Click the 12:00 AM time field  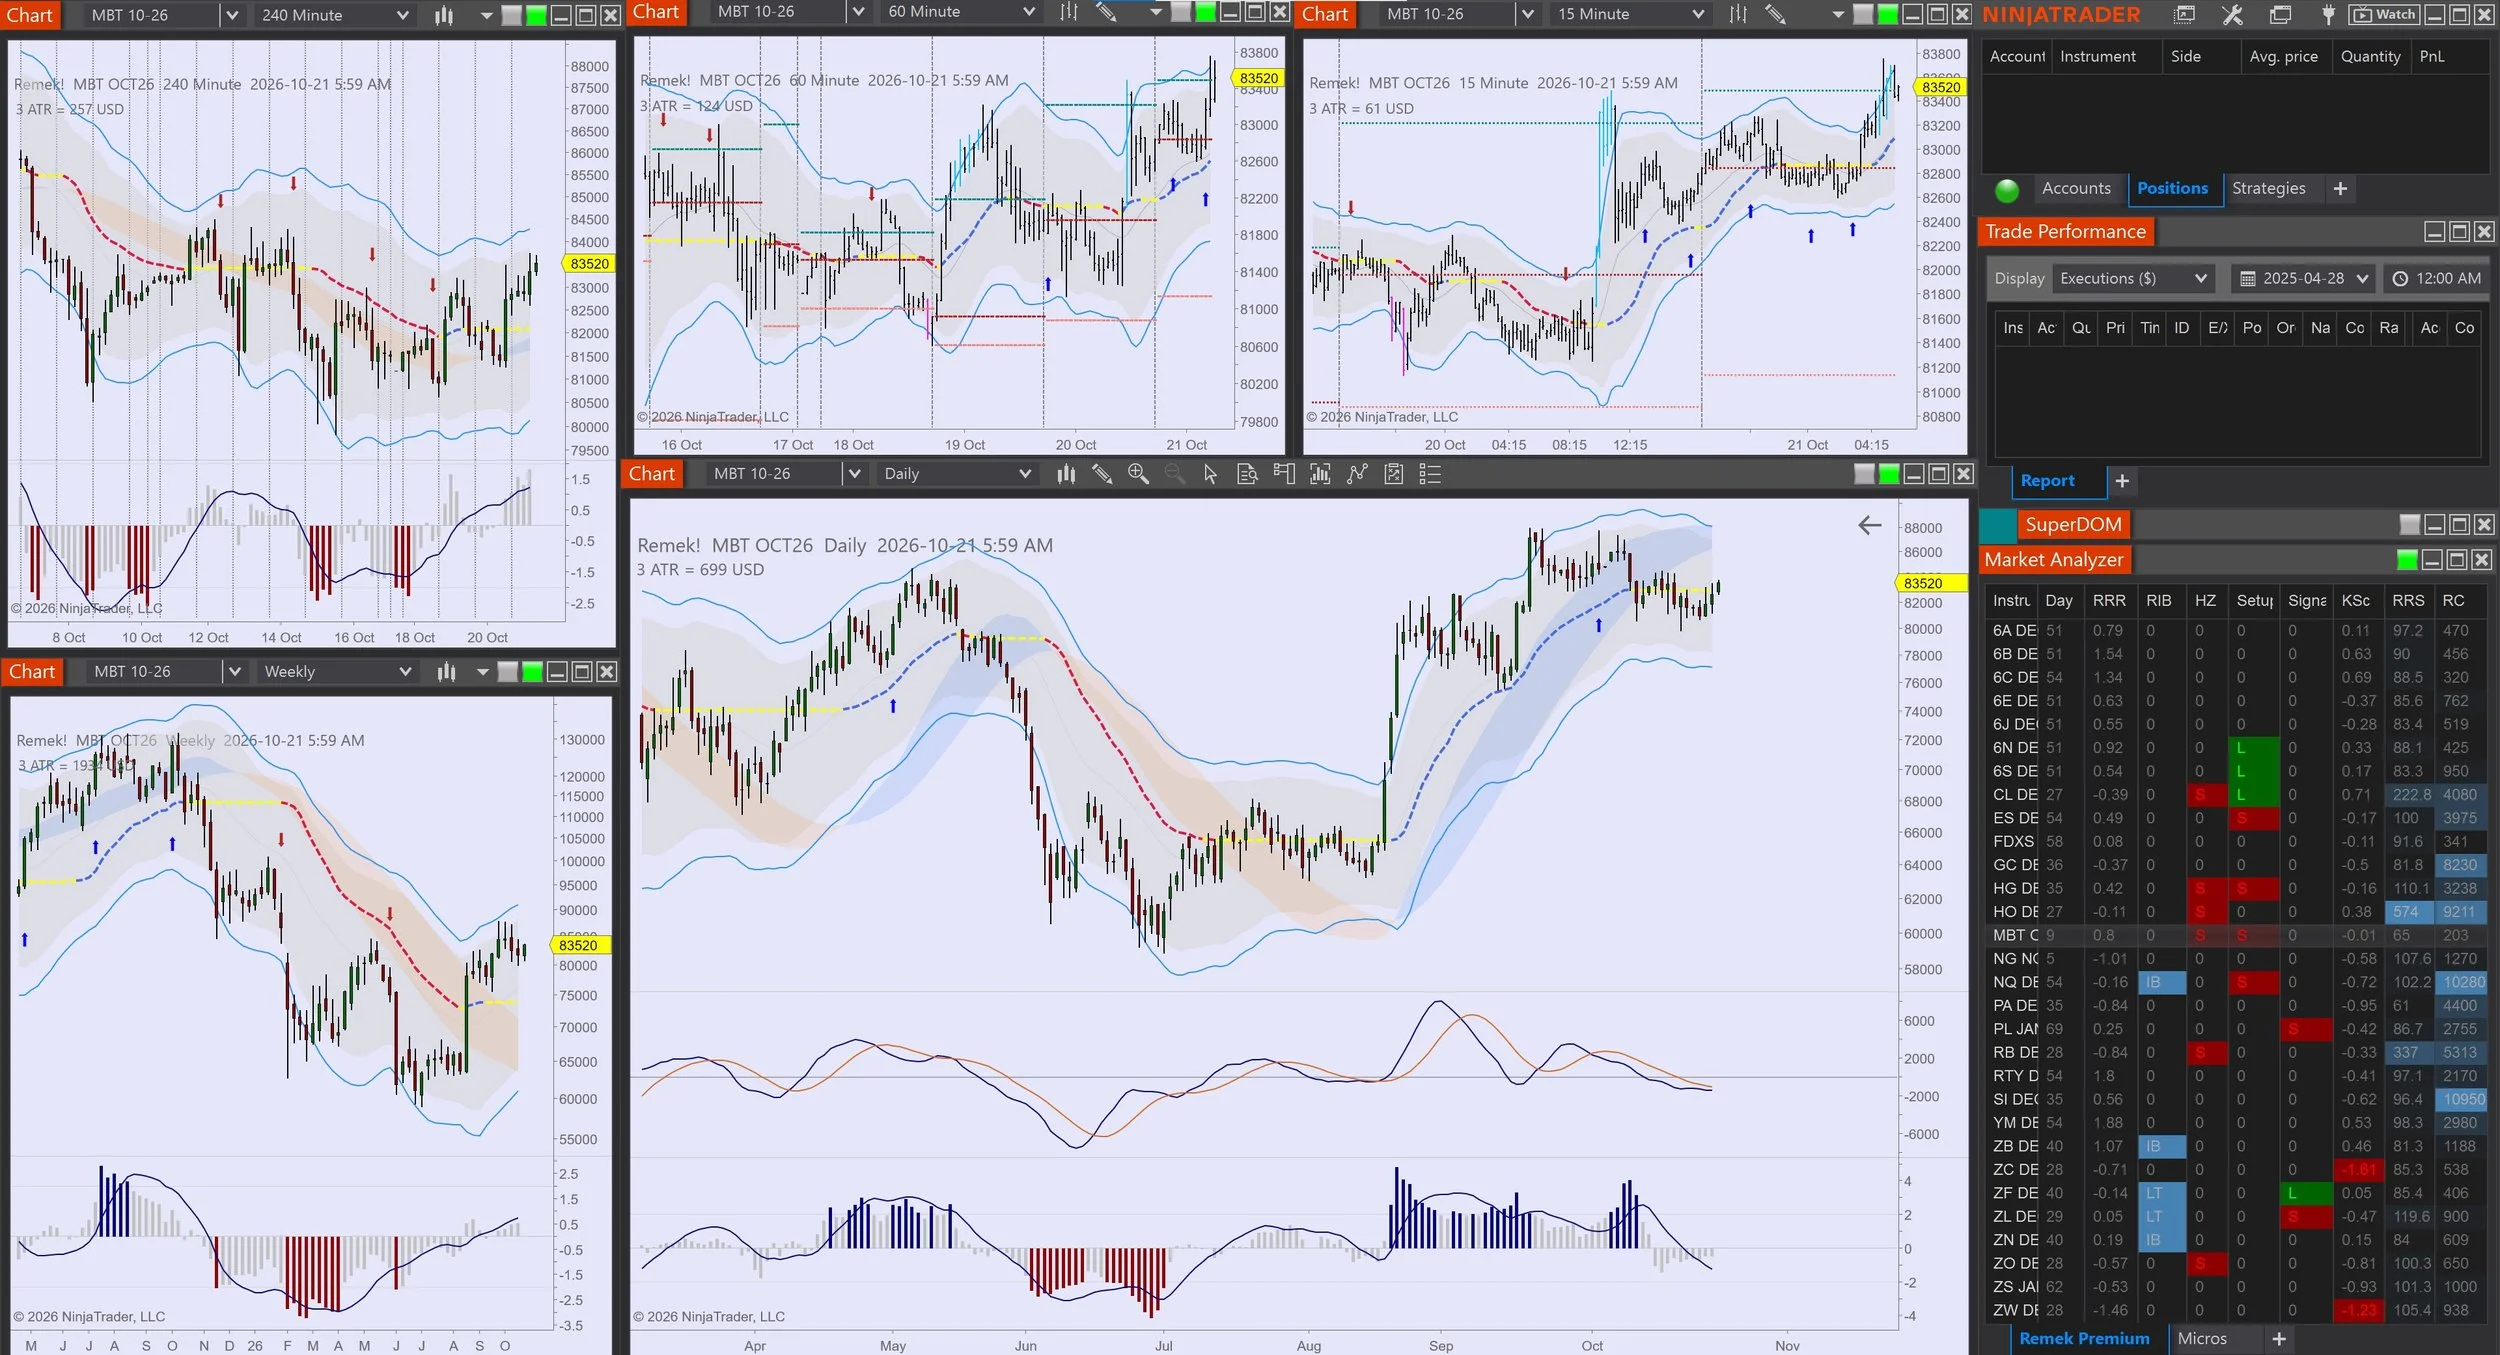point(2438,278)
